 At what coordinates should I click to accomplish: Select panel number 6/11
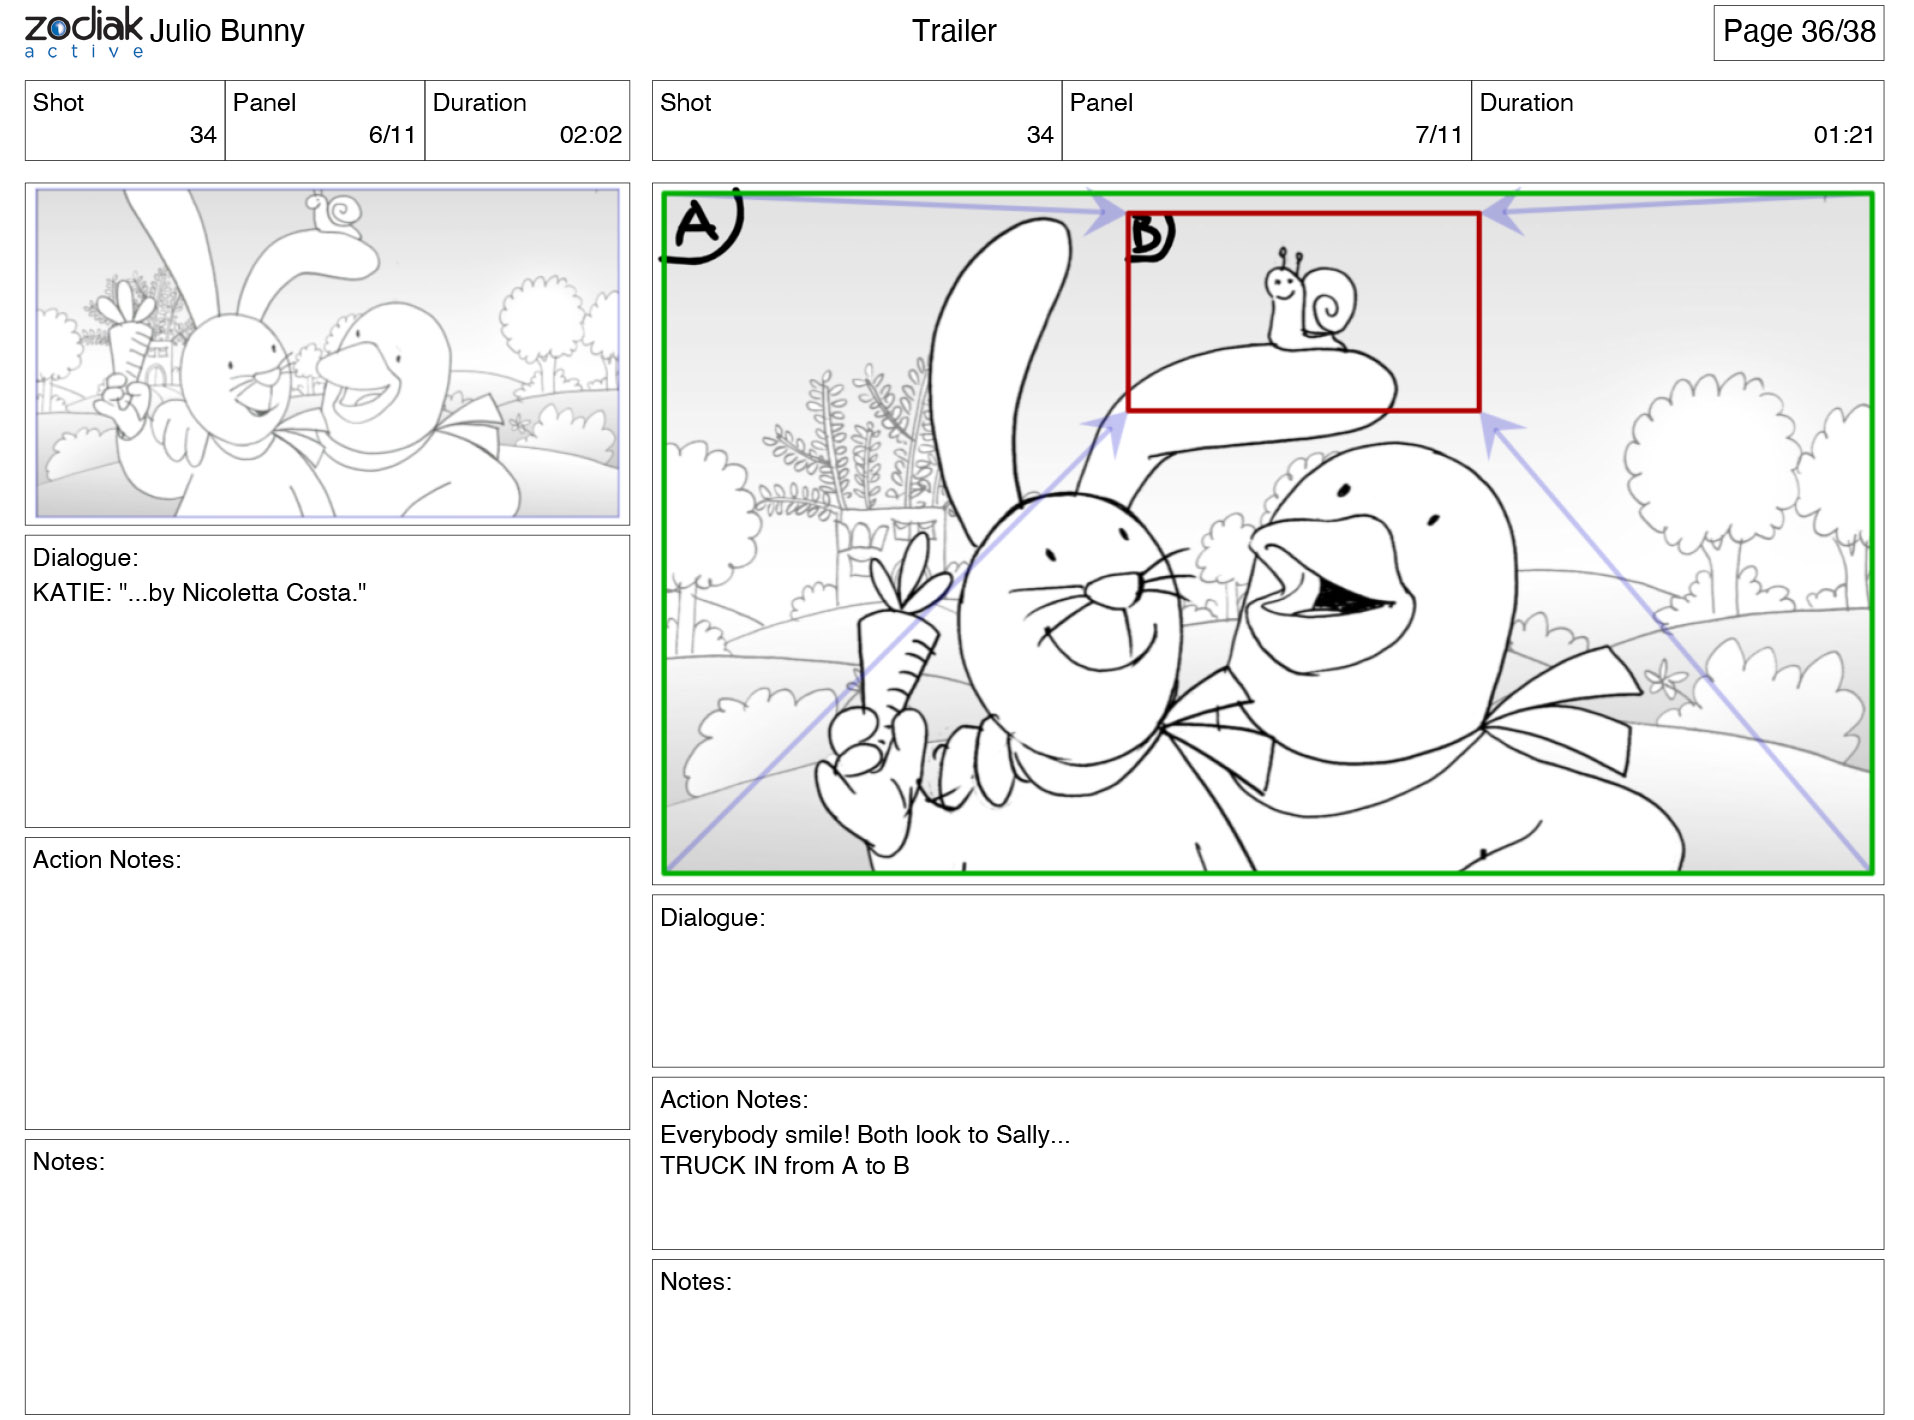pos(392,135)
